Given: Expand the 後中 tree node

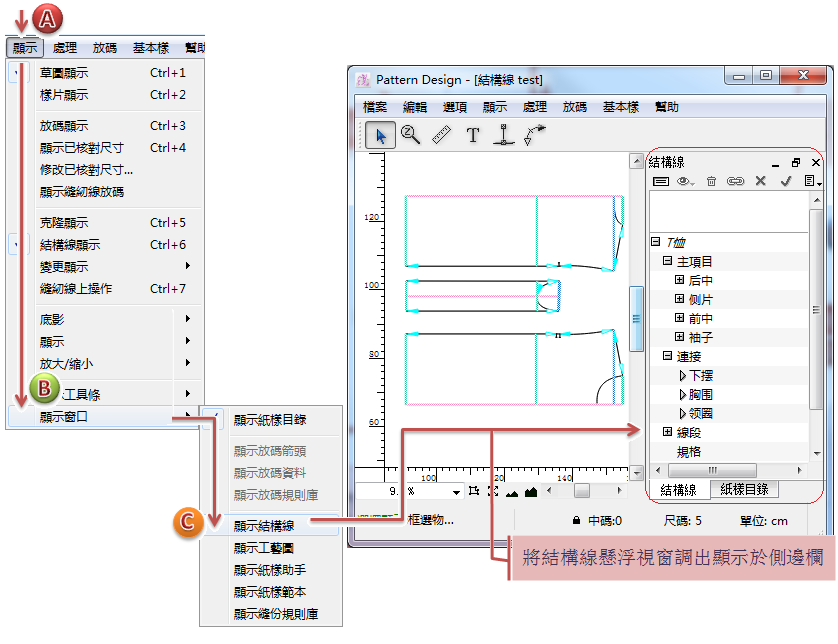Looking at the screenshot, I should point(680,281).
